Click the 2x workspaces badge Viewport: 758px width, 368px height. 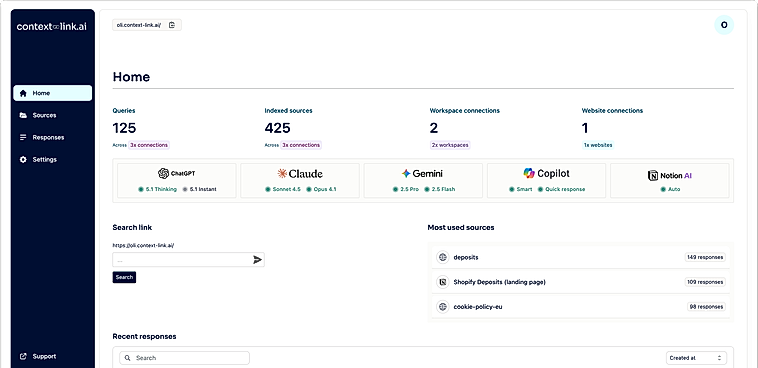tap(450, 145)
